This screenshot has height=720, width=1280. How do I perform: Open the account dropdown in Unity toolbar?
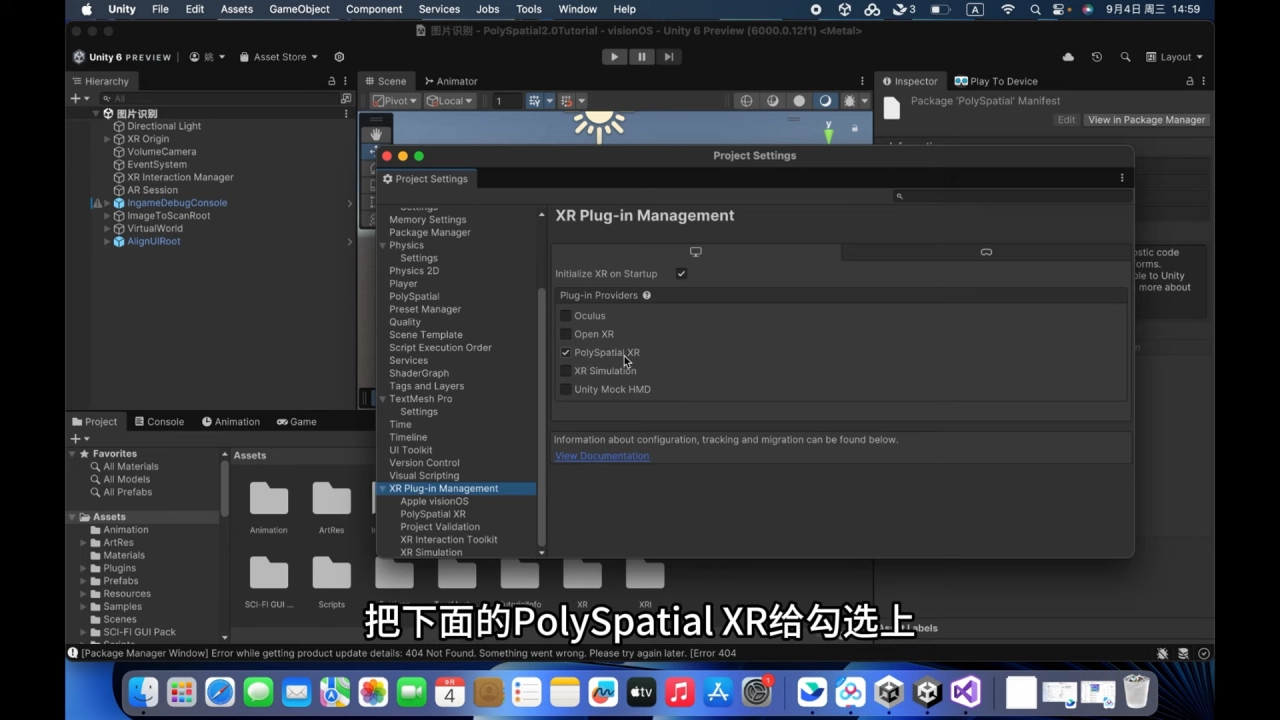coord(208,57)
